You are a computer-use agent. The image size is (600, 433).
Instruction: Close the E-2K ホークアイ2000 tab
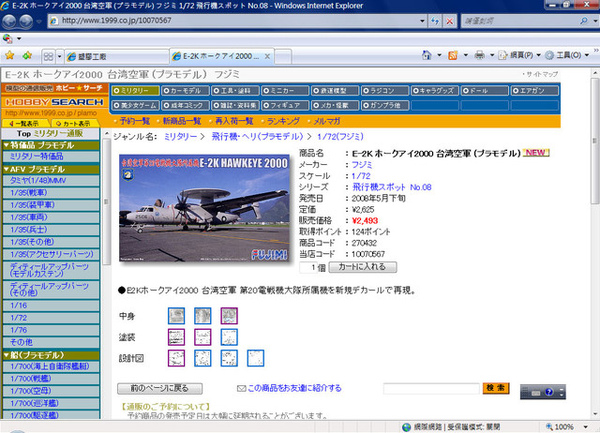[x=267, y=57]
